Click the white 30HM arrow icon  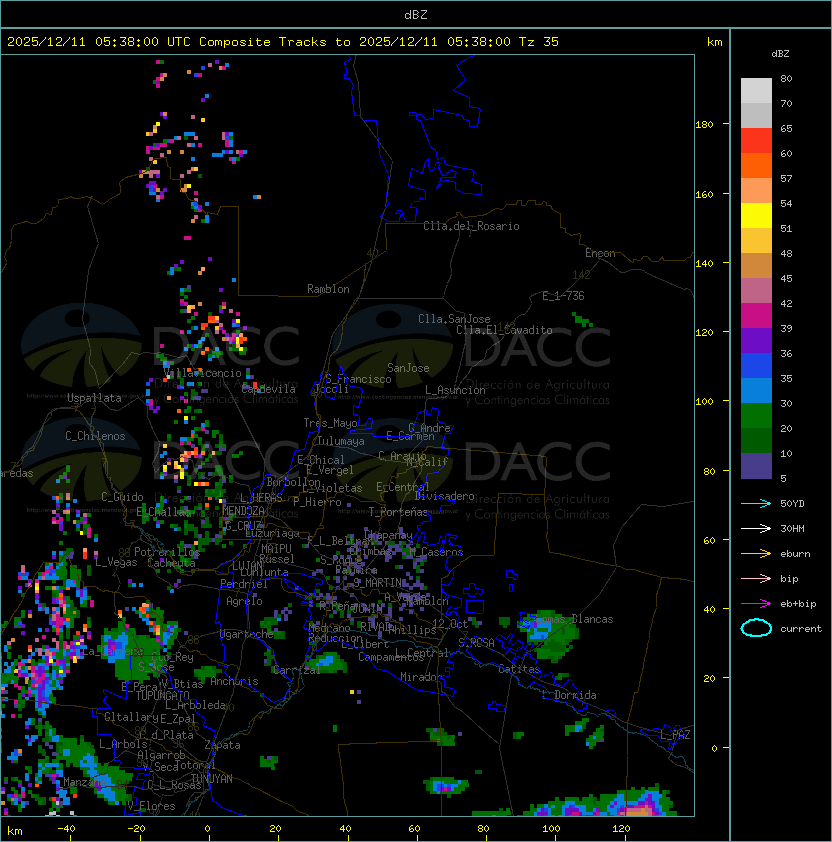point(756,528)
